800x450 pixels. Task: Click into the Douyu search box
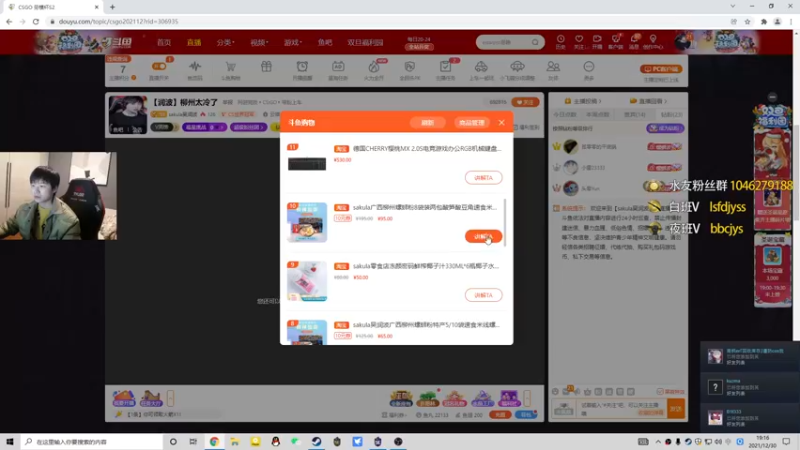tap(504, 42)
